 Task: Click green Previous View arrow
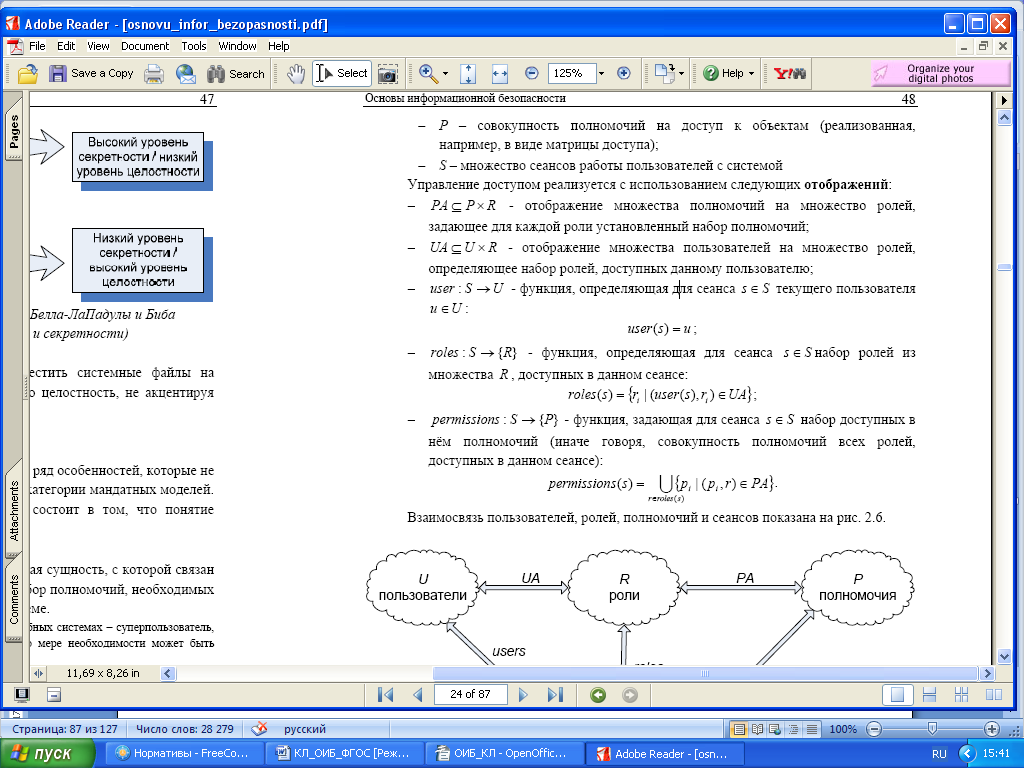[x=598, y=695]
